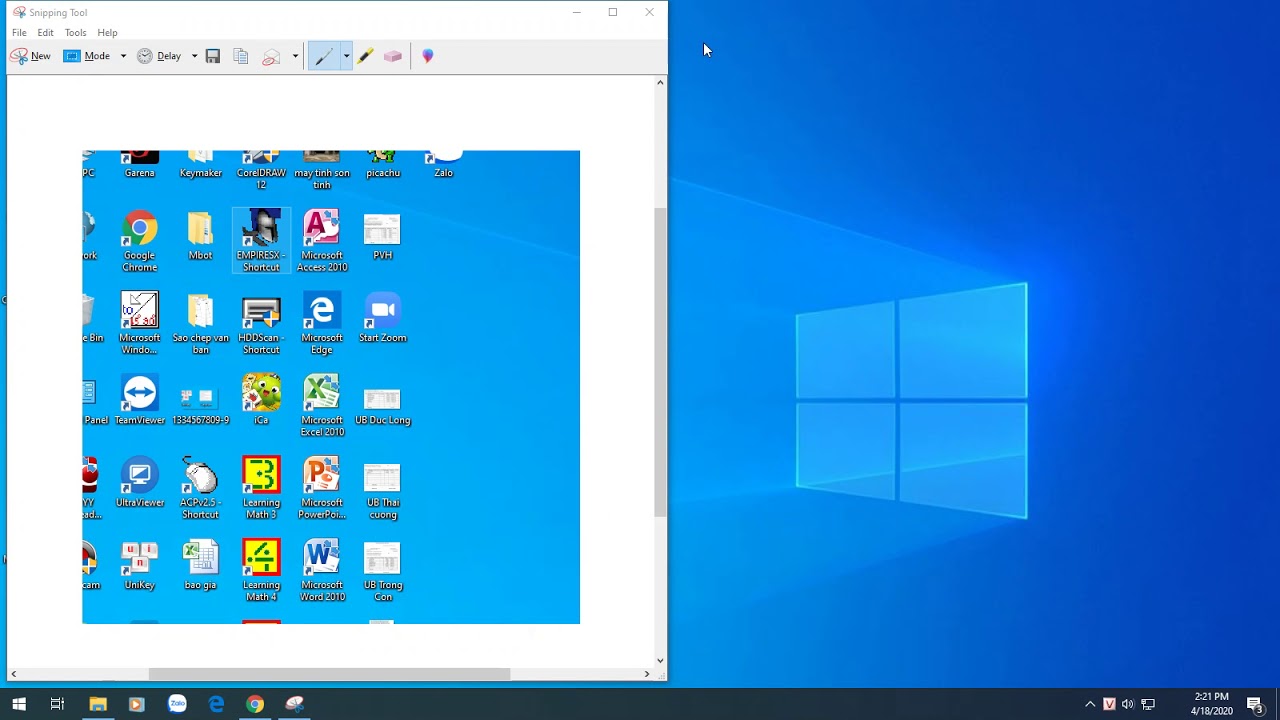Send the snip via the envelope icon
The height and width of the screenshot is (720, 1280).
[x=271, y=56]
